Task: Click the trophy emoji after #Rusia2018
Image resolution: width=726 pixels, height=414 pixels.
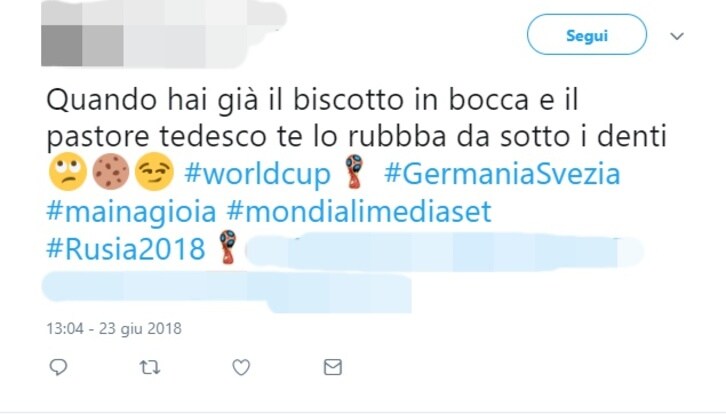Action: (x=228, y=247)
